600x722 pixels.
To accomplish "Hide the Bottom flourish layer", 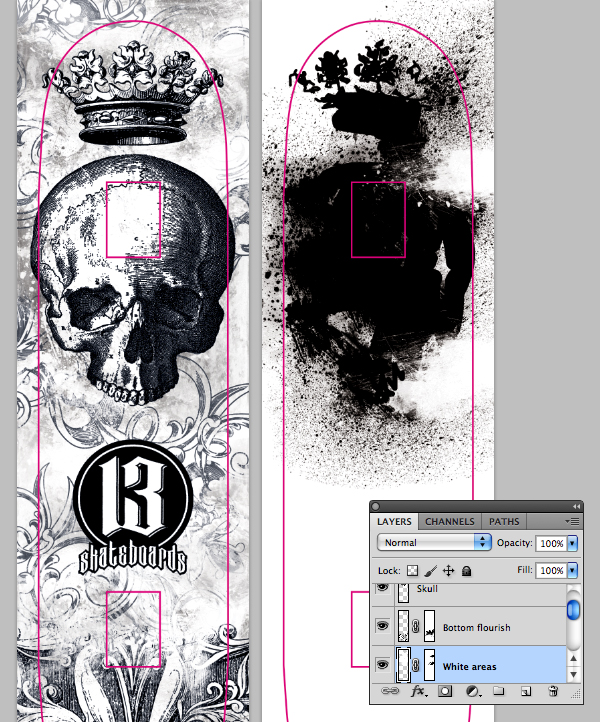I will coord(382,626).
